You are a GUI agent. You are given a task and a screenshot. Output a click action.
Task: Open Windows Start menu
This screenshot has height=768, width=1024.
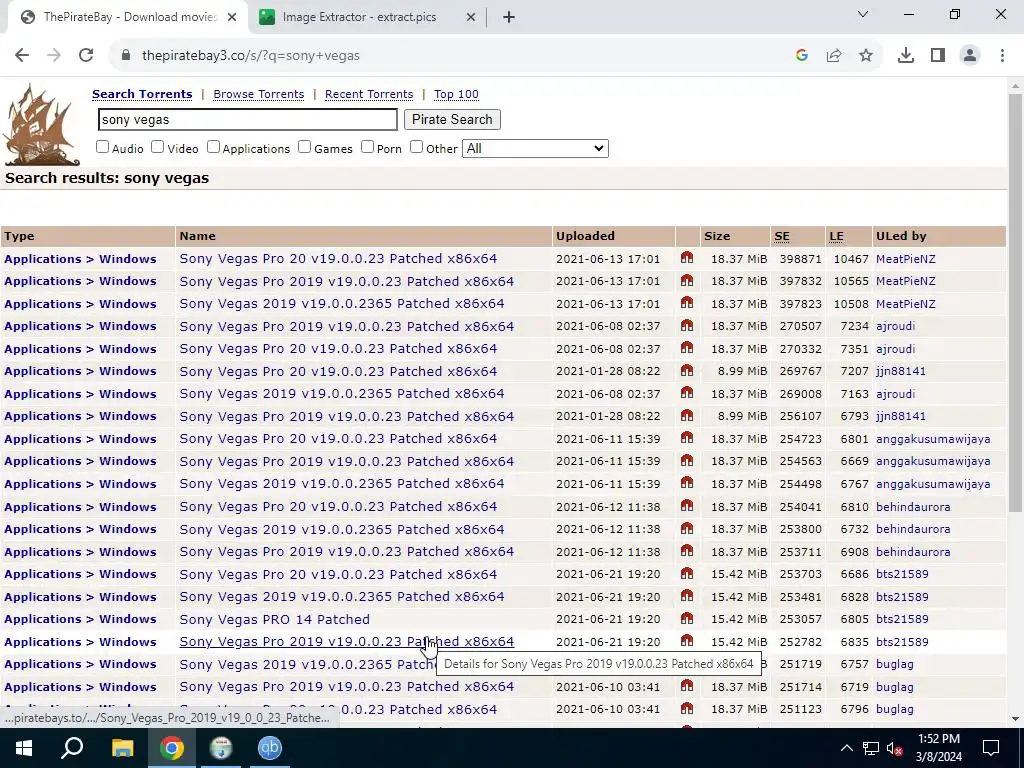pos(24,748)
